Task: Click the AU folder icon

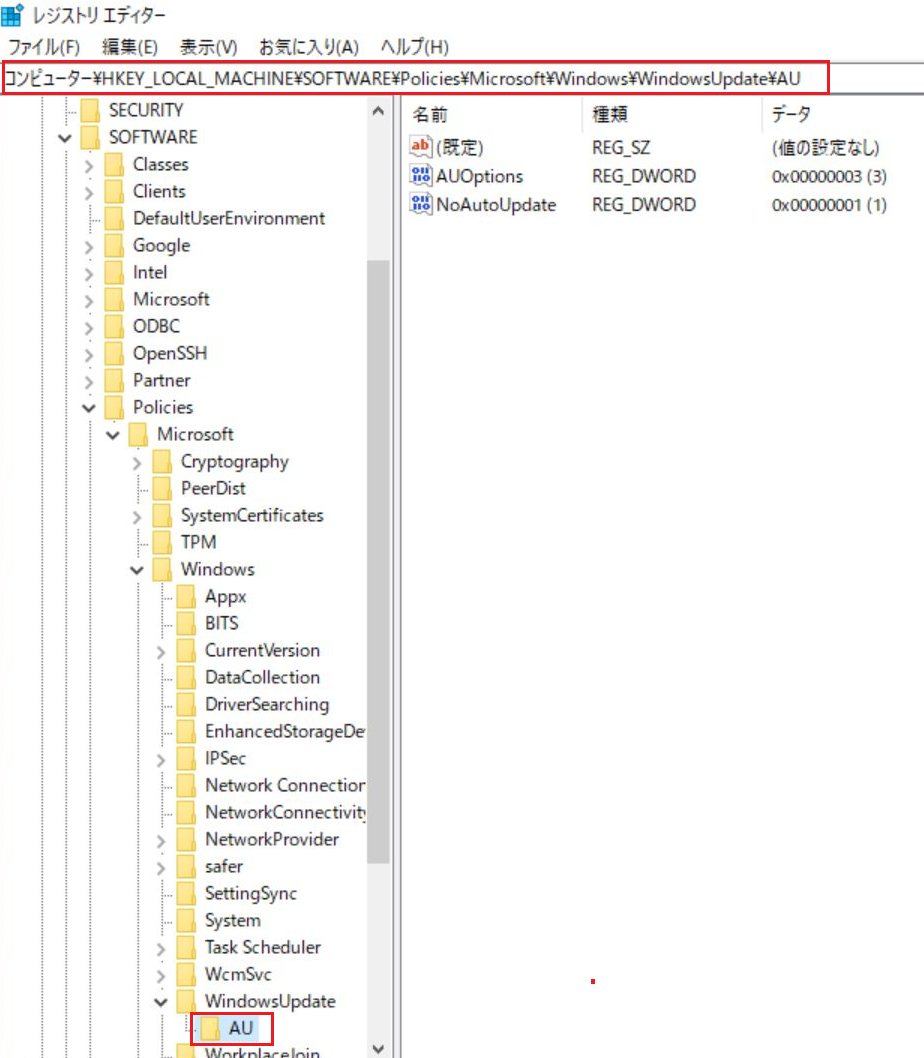Action: (x=210, y=1028)
